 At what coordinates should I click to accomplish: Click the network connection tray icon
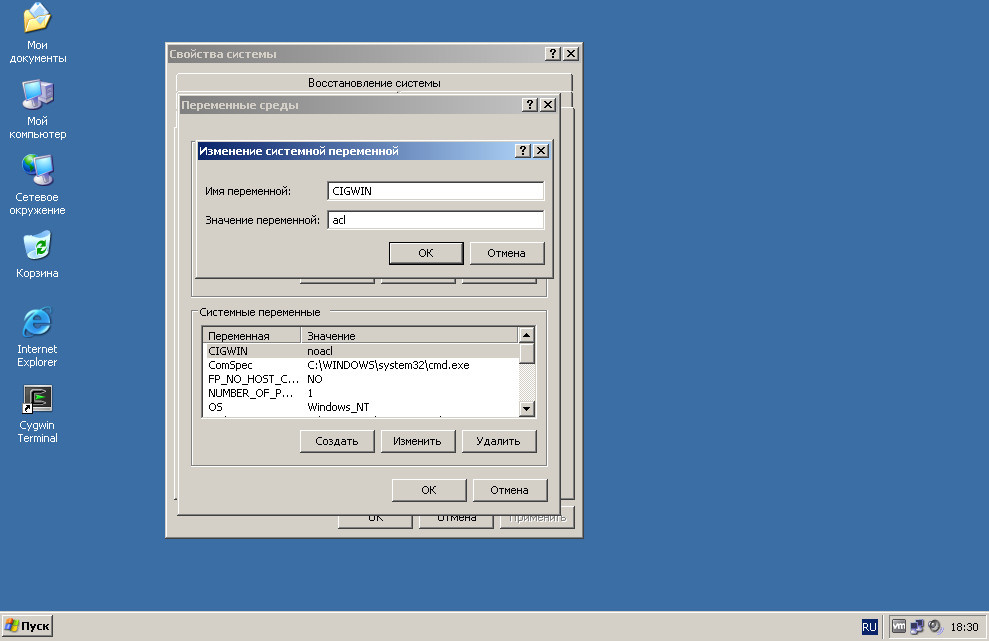tap(917, 626)
